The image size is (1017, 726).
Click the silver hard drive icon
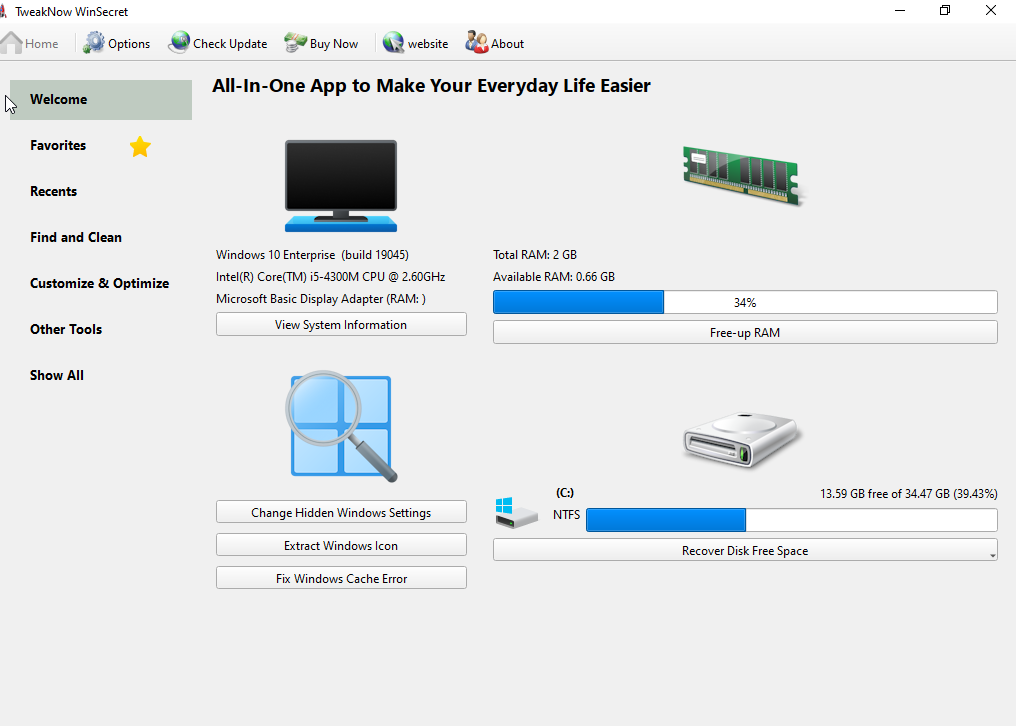743,439
